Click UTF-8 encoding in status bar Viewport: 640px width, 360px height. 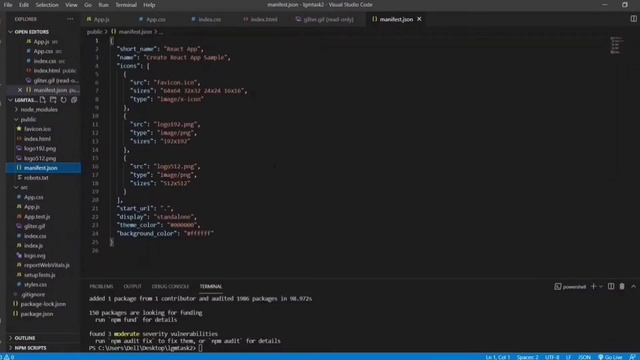(552, 357)
